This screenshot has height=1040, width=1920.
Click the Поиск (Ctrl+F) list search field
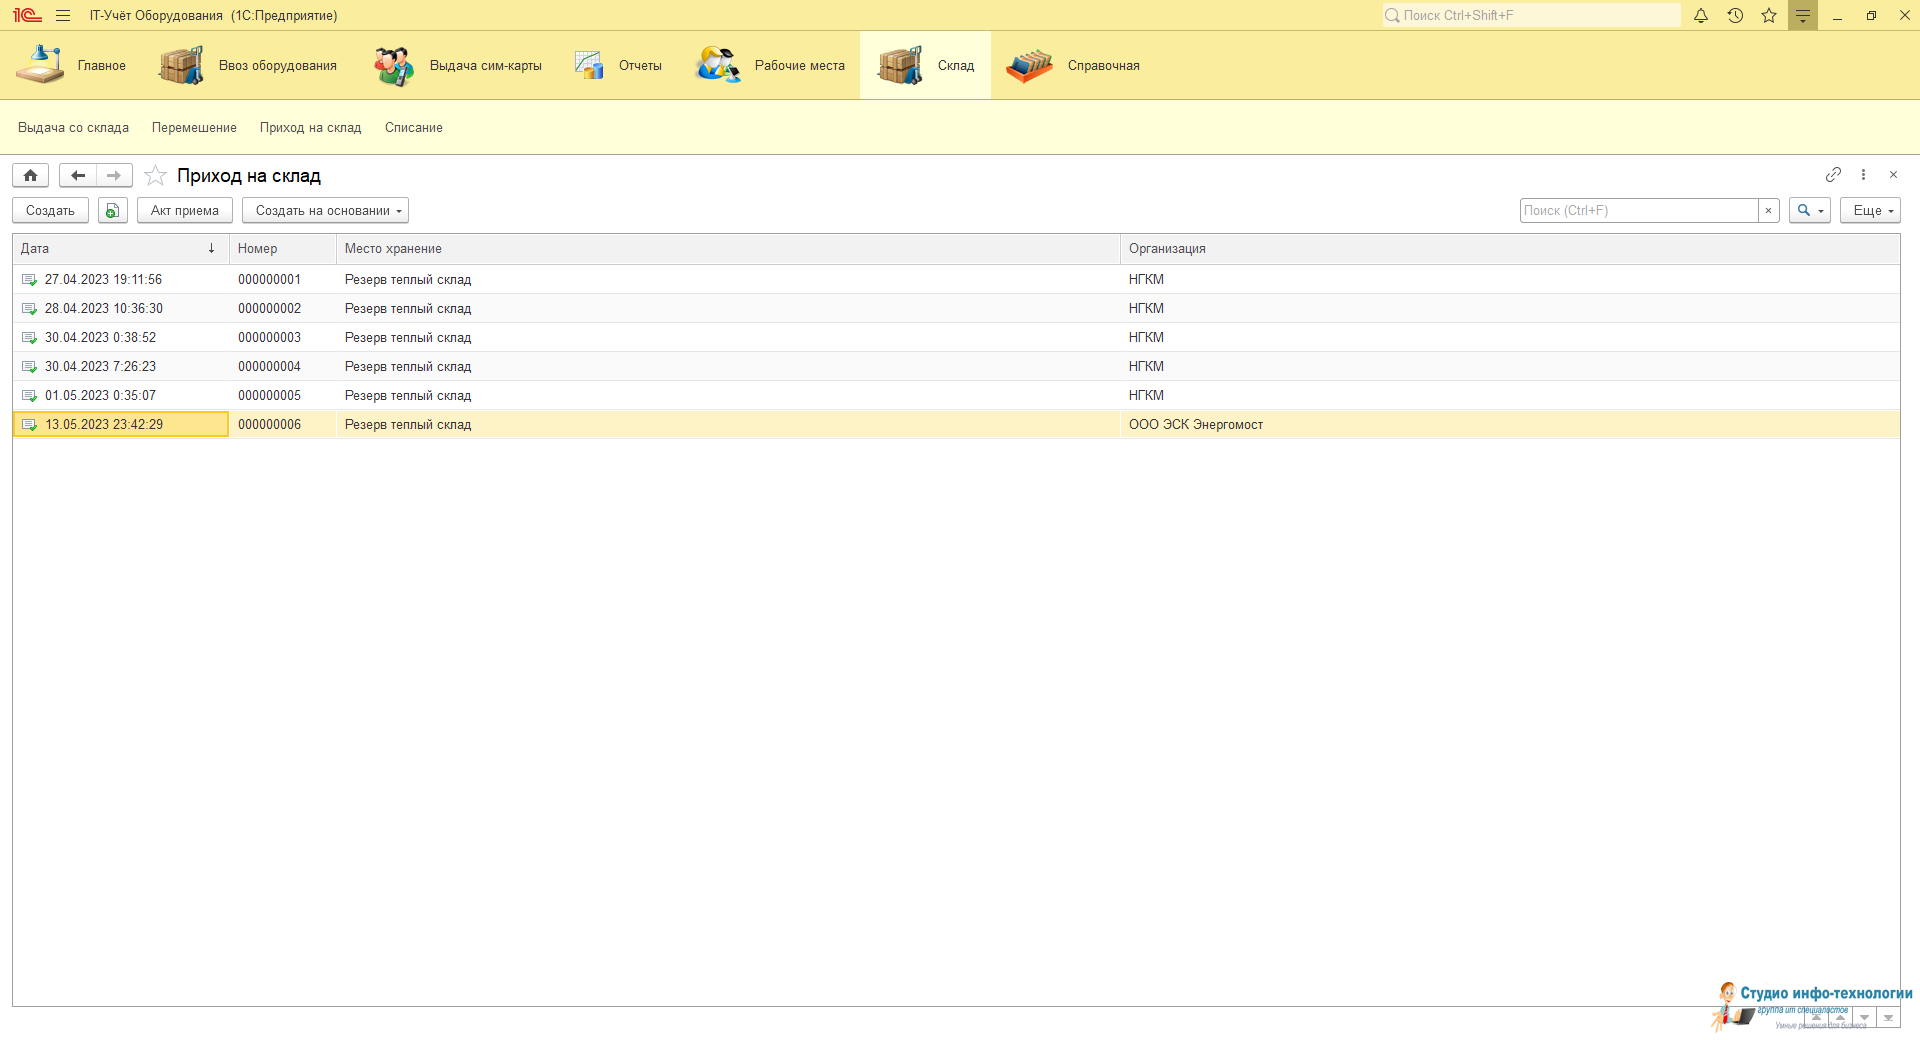pos(1638,211)
